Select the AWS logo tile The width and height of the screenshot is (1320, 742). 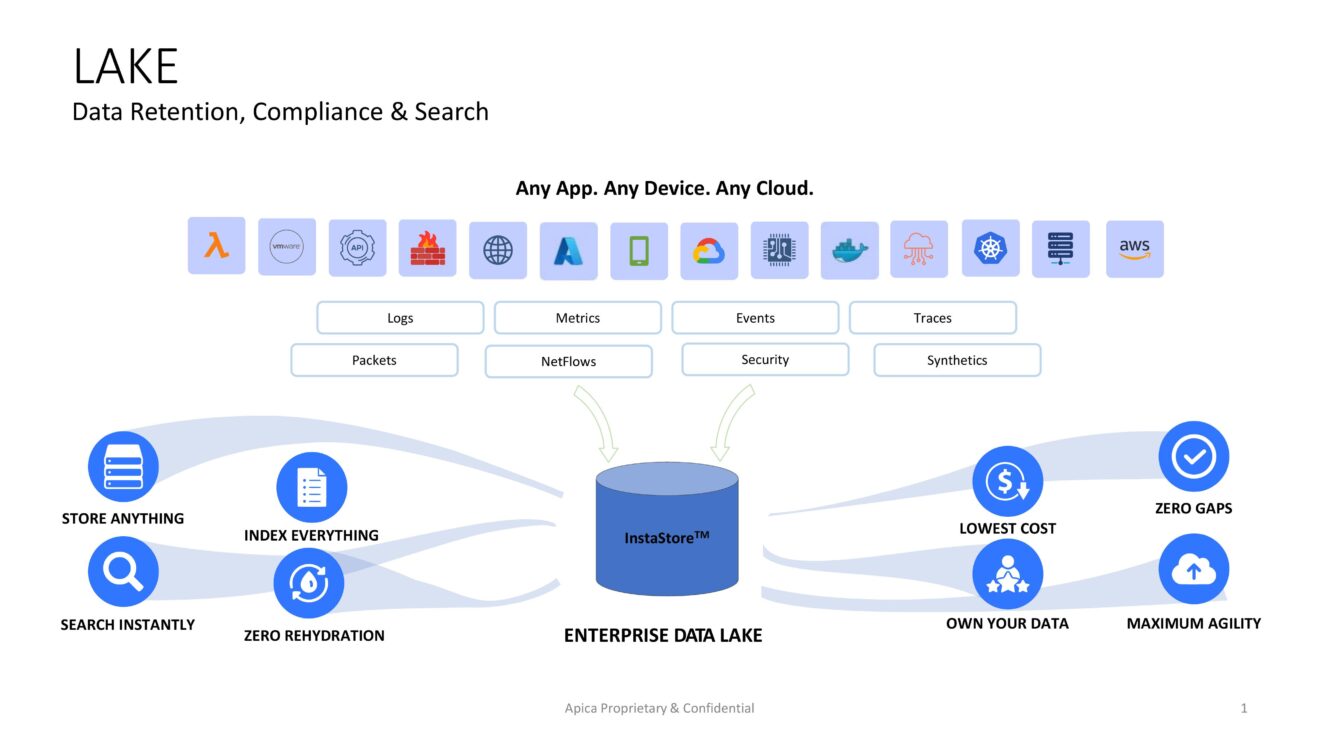point(1135,249)
